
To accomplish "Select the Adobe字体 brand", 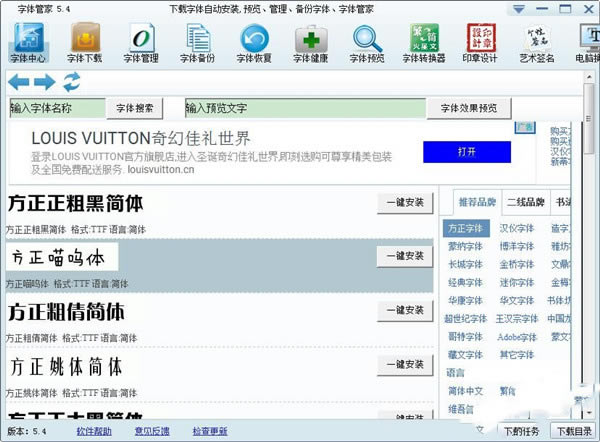I will pos(517,337).
